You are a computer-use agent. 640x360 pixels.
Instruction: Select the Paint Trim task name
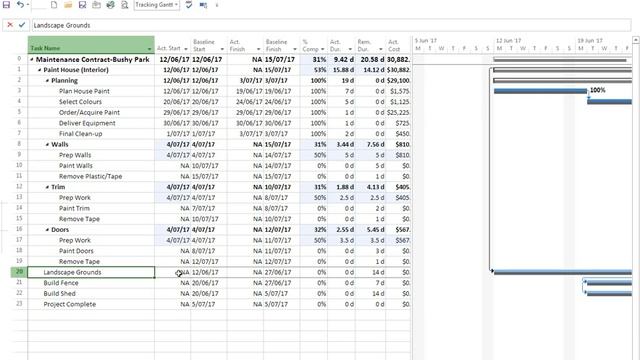[74, 208]
